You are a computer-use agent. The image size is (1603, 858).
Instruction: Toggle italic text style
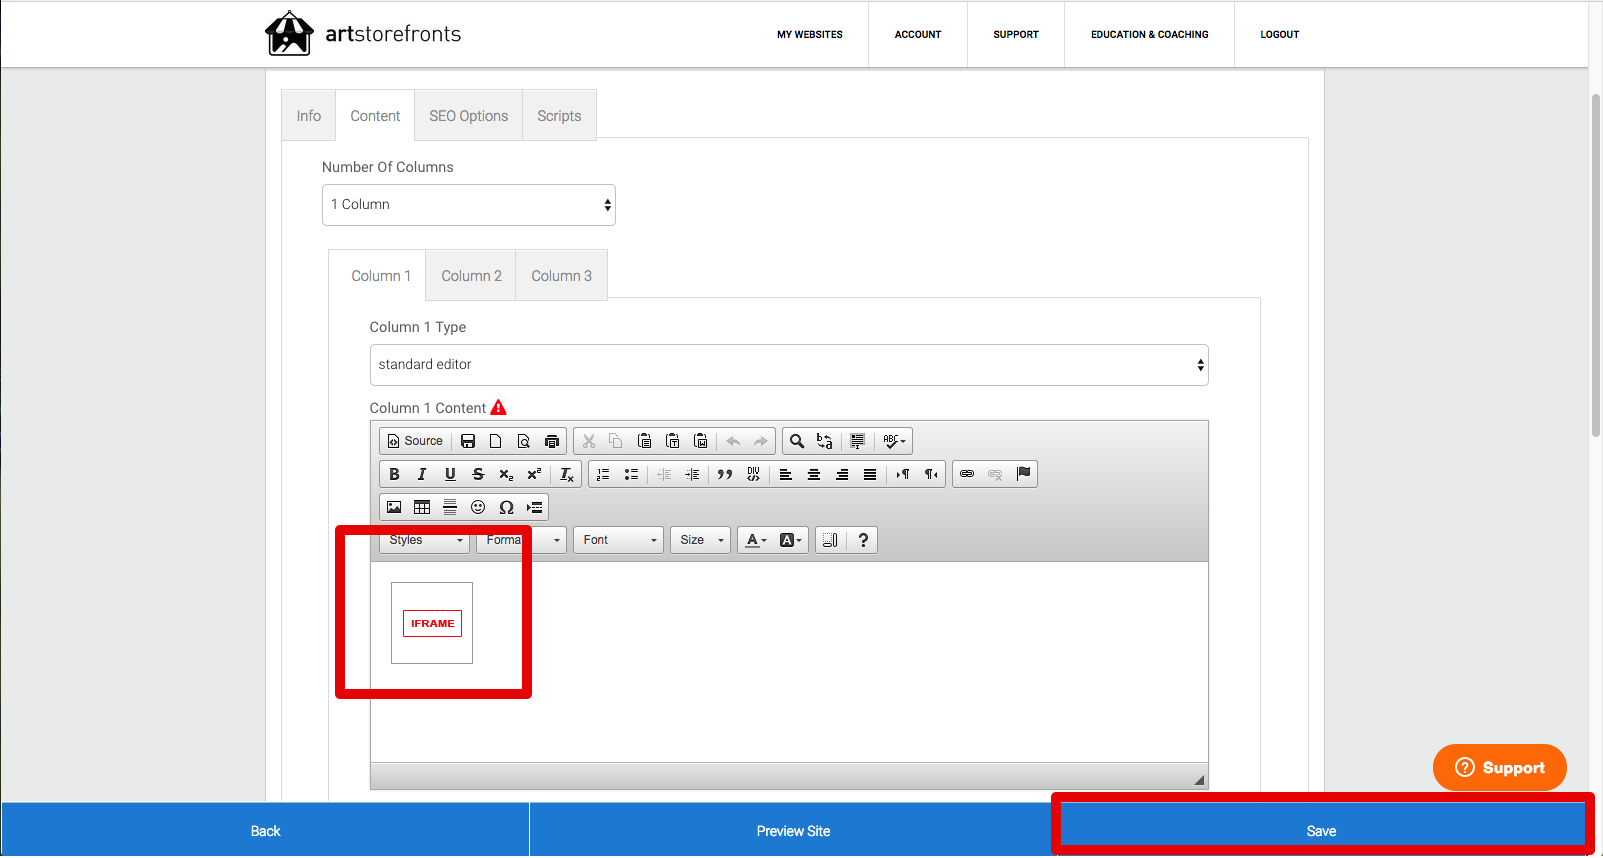click(422, 474)
